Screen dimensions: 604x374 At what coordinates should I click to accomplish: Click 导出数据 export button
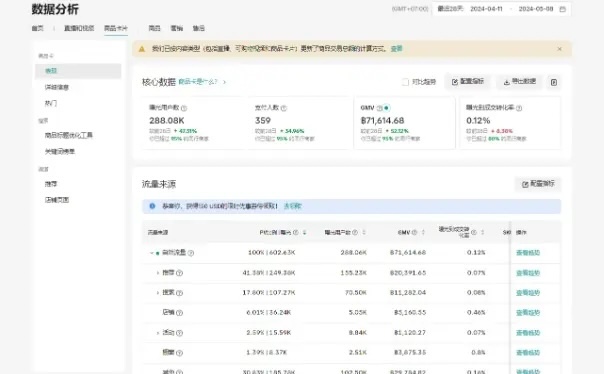tap(520, 82)
